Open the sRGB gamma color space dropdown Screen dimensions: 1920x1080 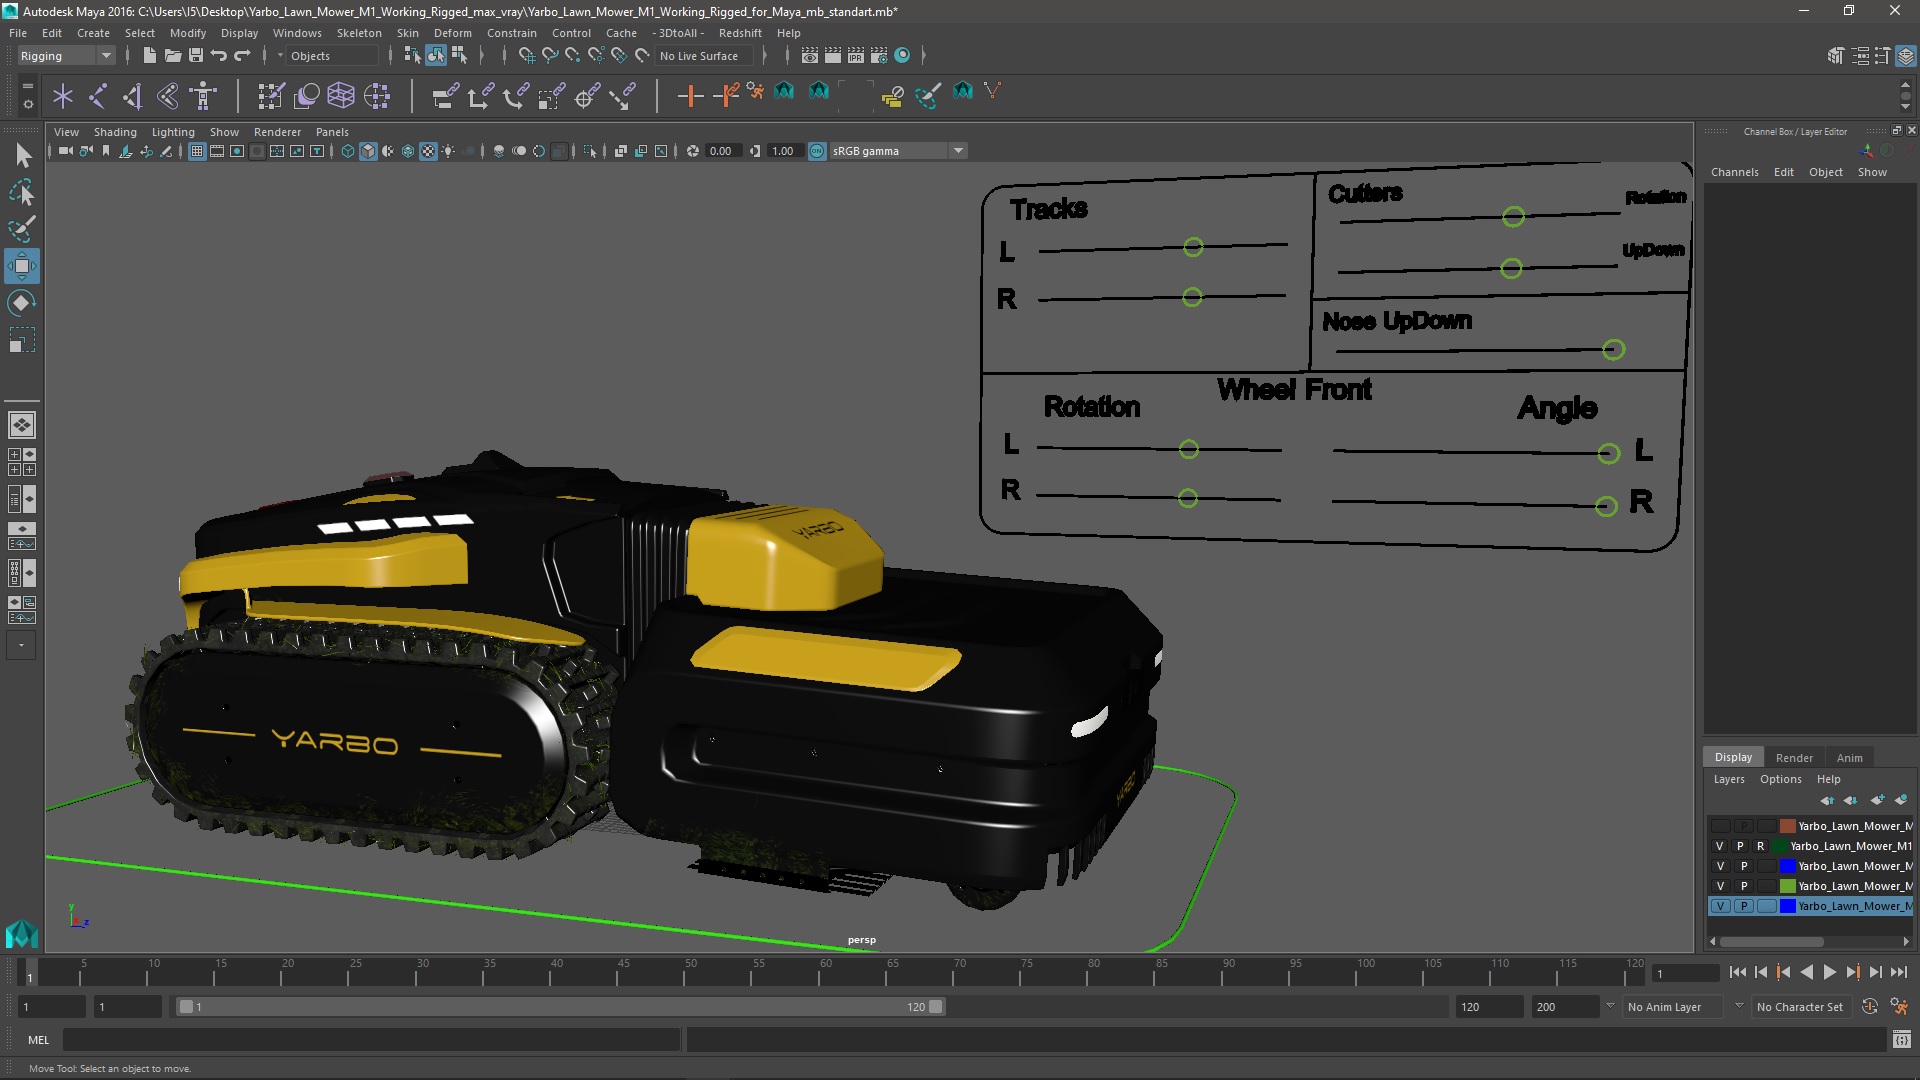click(898, 151)
